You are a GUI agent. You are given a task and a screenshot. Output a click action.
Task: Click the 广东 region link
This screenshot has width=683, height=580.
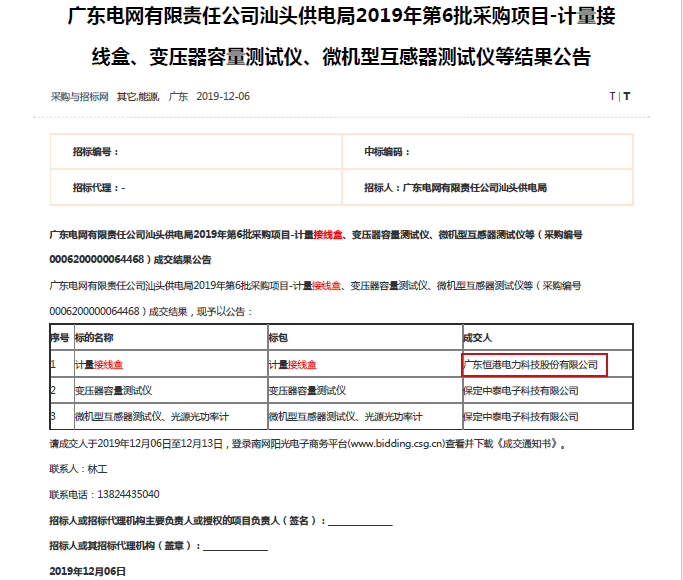178,97
